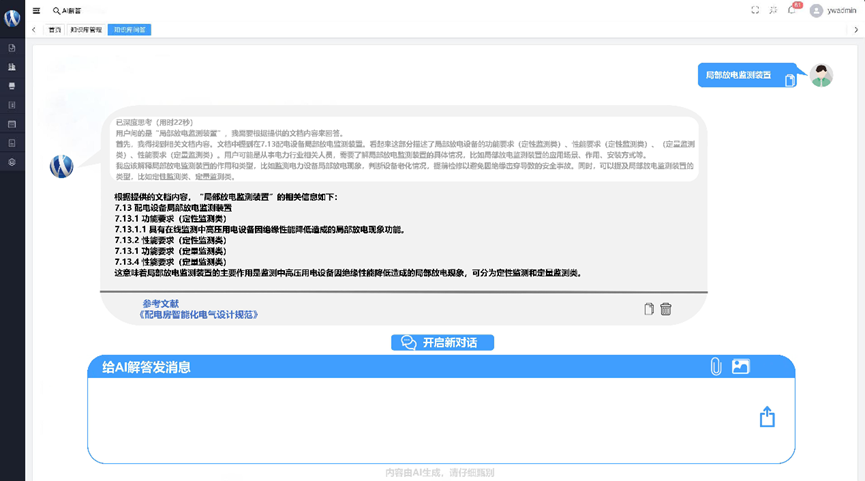Click the 已深度思考（用时22秒）heading
Screen dimensions: 865x481
point(154,122)
